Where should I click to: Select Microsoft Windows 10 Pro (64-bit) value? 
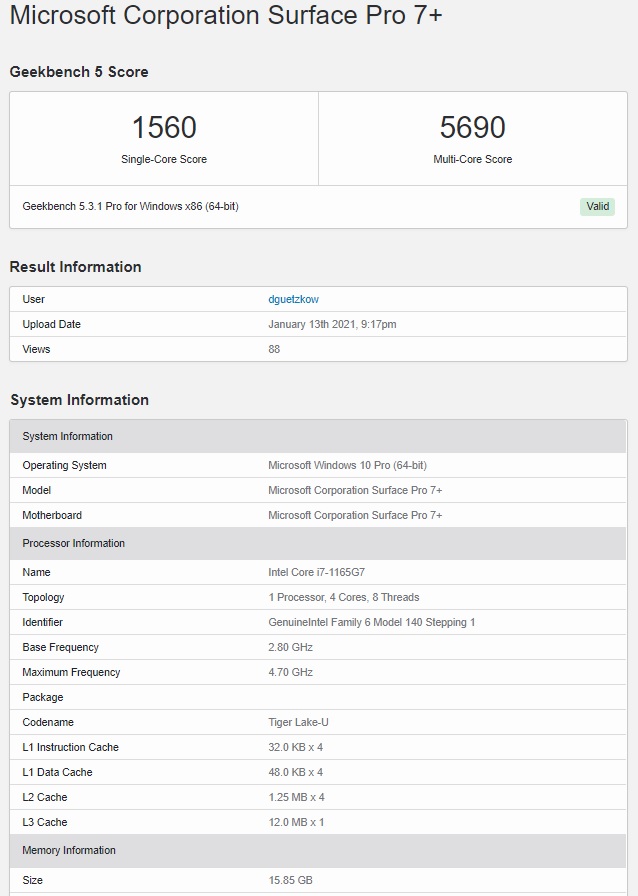(348, 465)
